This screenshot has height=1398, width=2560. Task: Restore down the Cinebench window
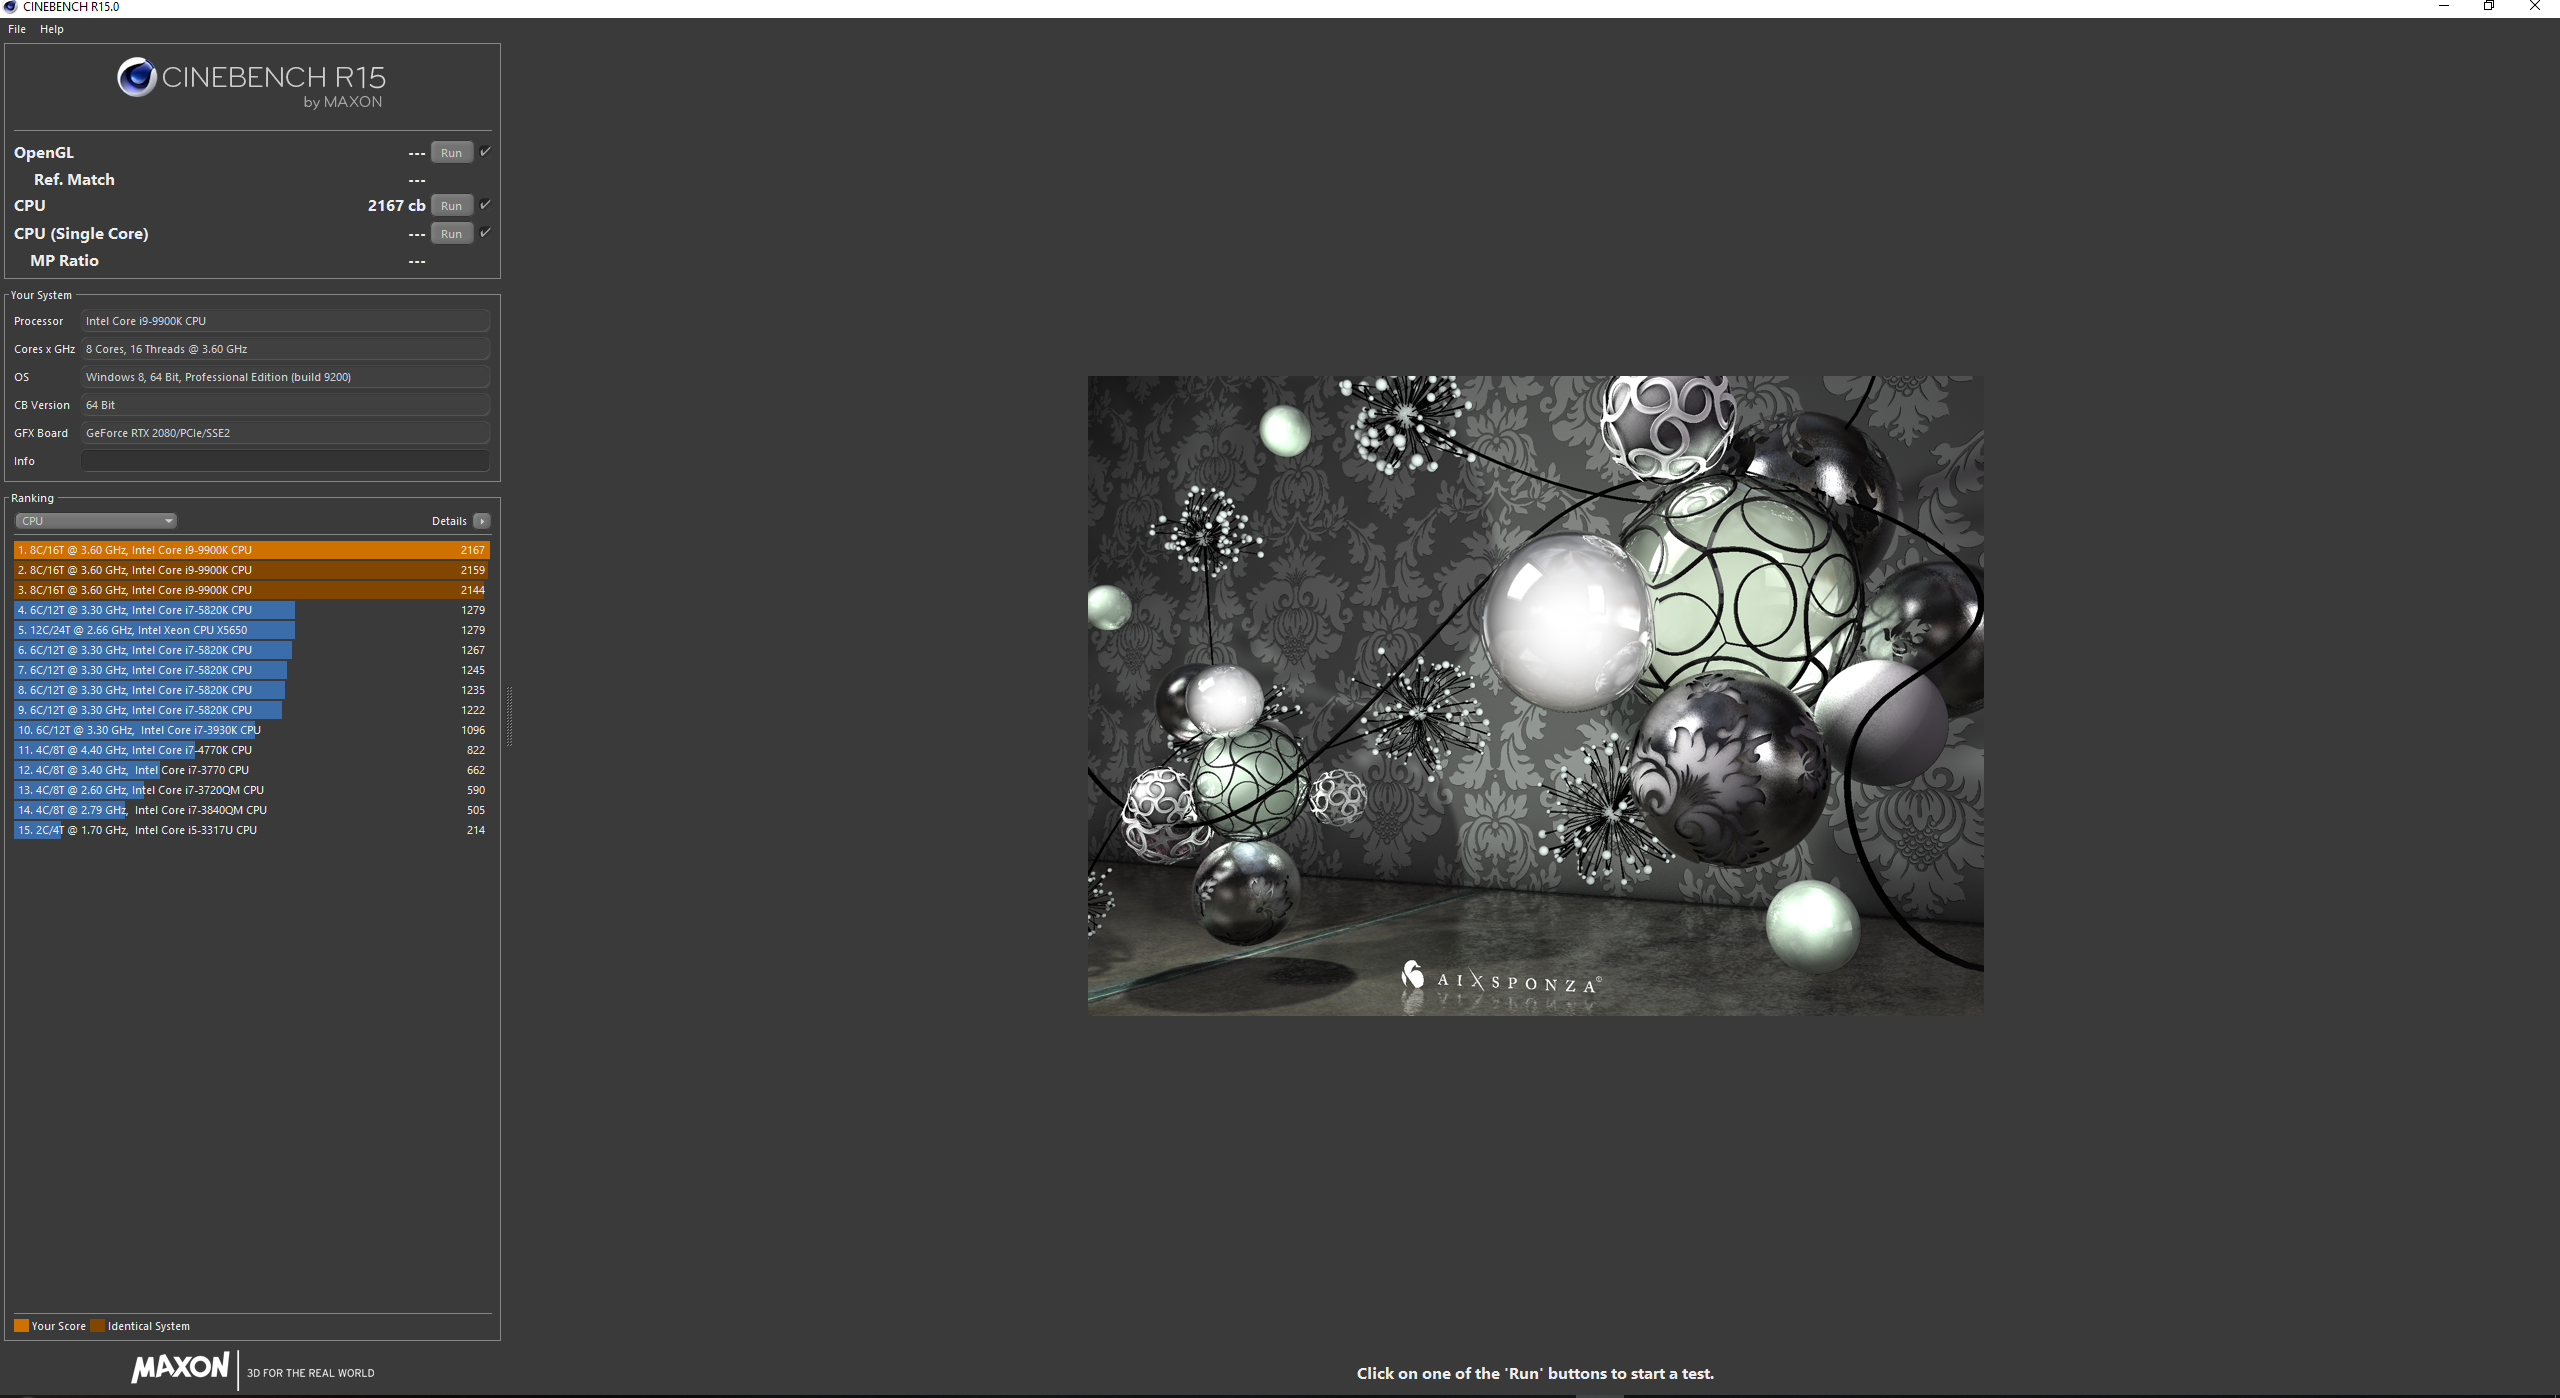2489,6
